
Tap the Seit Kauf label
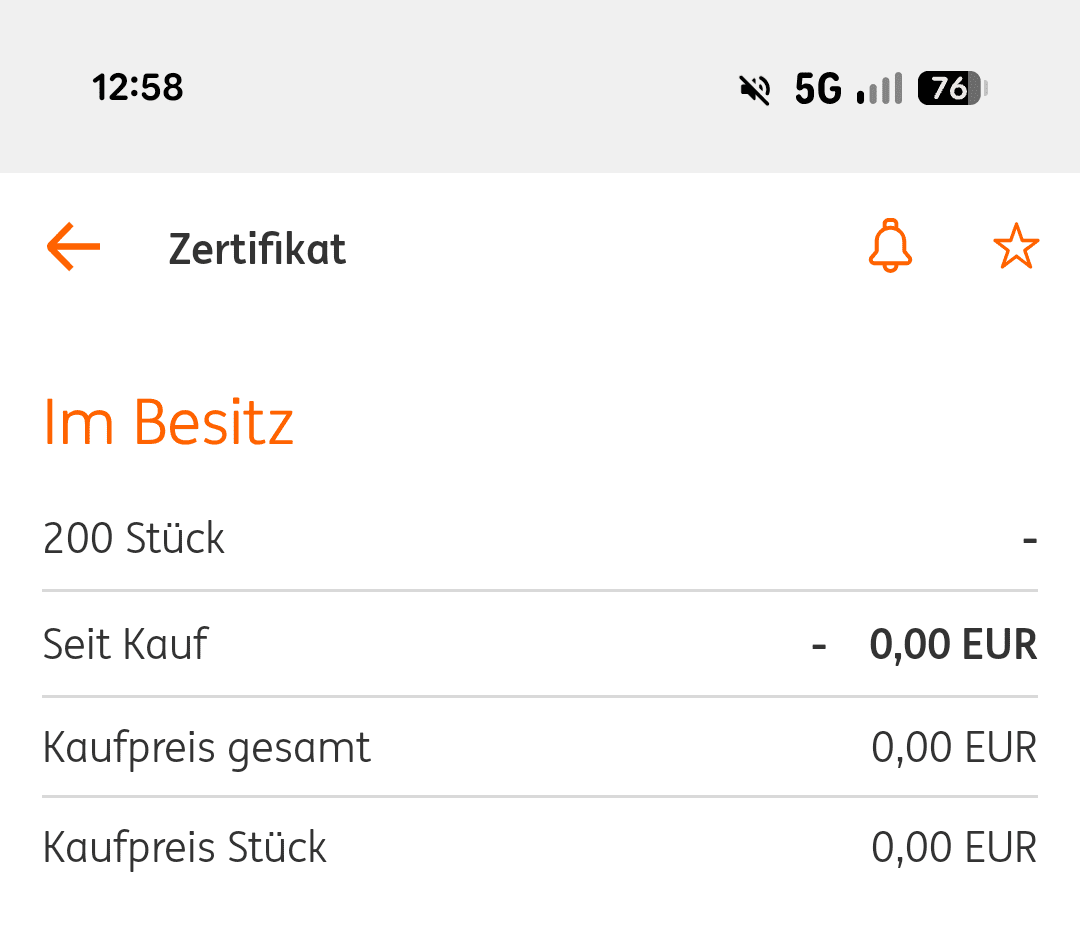pyautogui.click(x=125, y=644)
